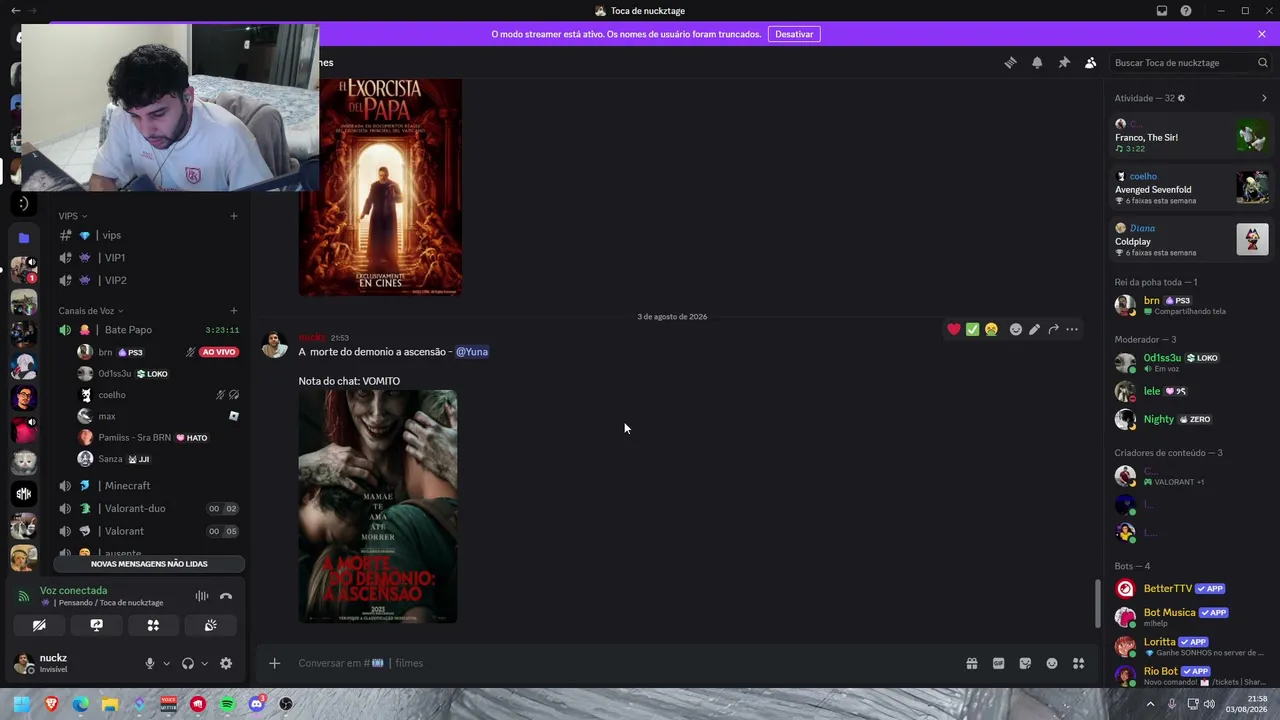The image size is (1280, 720).
Task: Open the gift icon in message bar
Action: [x=972, y=663]
